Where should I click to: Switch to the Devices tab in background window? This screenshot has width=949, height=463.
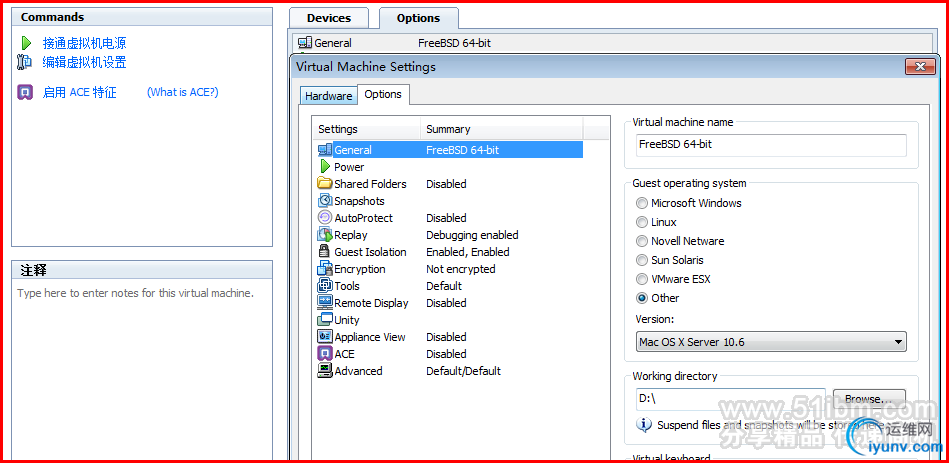pos(329,18)
